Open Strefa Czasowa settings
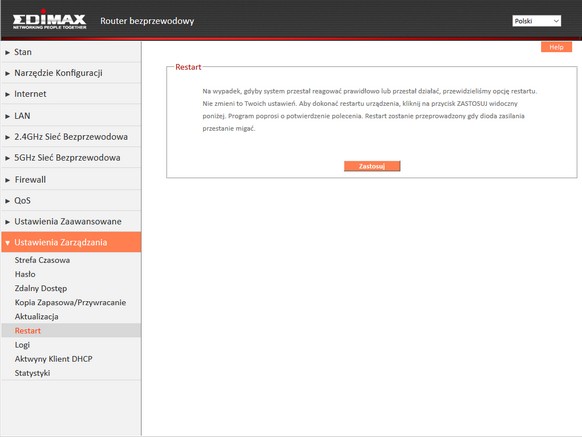The height and width of the screenshot is (437, 582). 42,260
